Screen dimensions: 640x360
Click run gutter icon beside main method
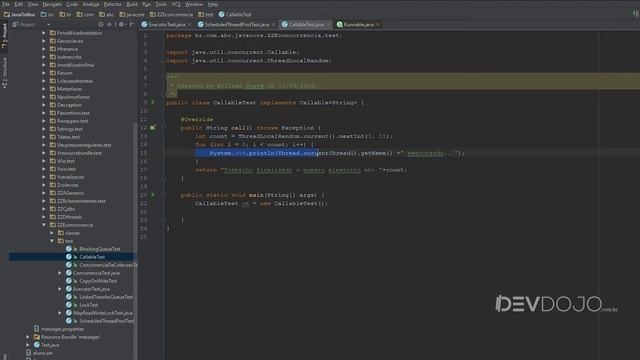153,195
